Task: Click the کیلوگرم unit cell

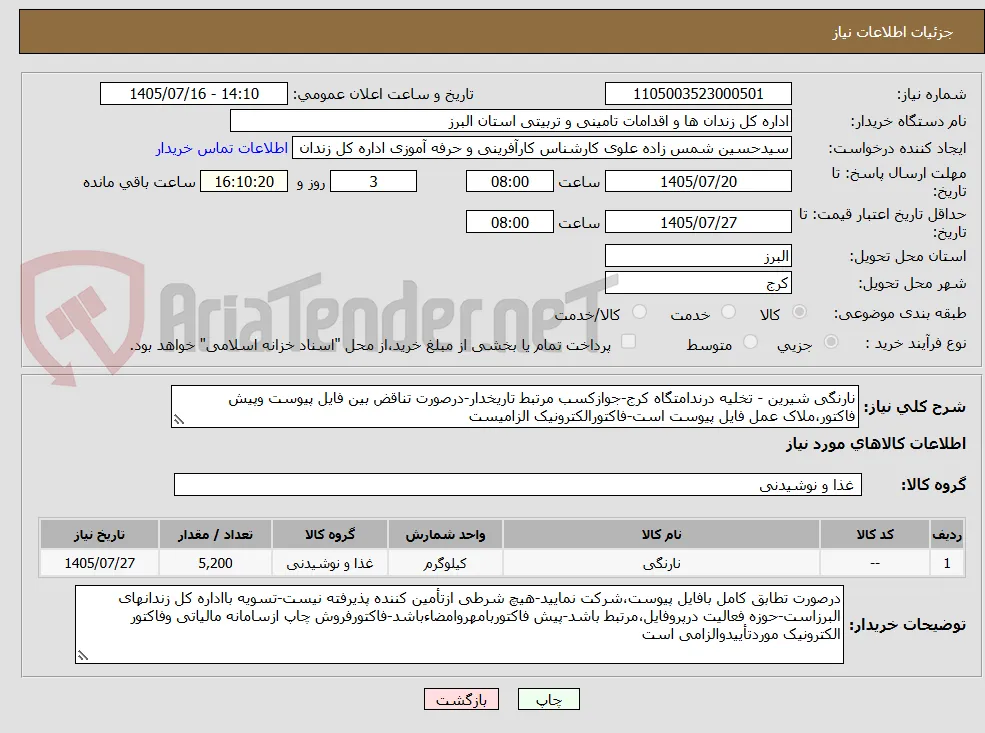Action: [445, 563]
